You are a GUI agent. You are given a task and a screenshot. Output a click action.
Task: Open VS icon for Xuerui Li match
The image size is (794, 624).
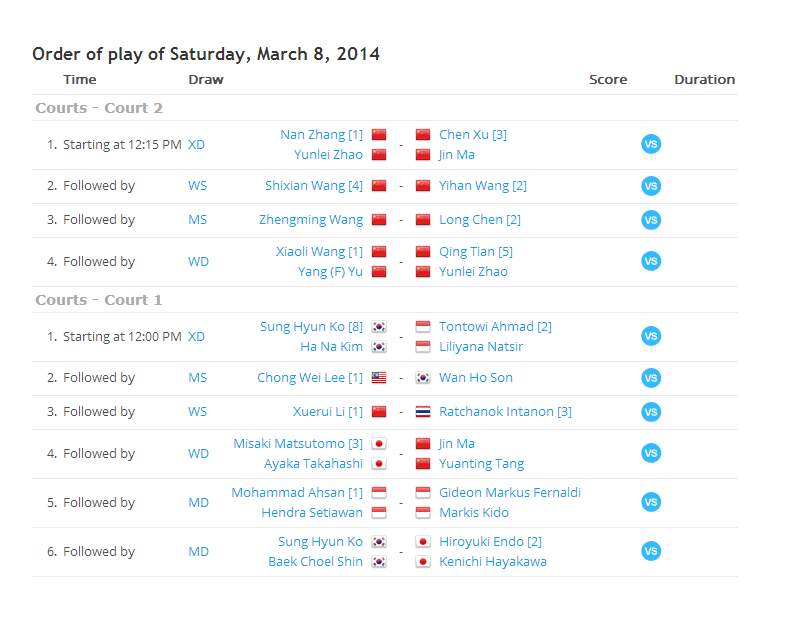[x=651, y=412]
